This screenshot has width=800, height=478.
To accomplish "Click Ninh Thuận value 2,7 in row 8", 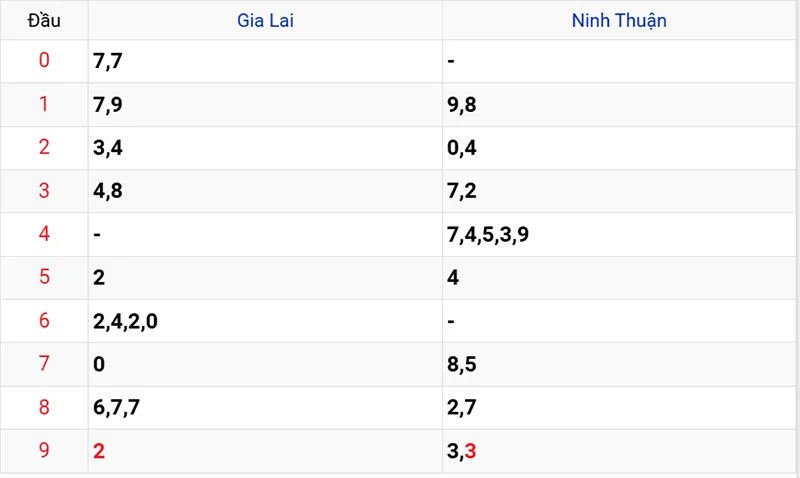I will (x=462, y=408).
